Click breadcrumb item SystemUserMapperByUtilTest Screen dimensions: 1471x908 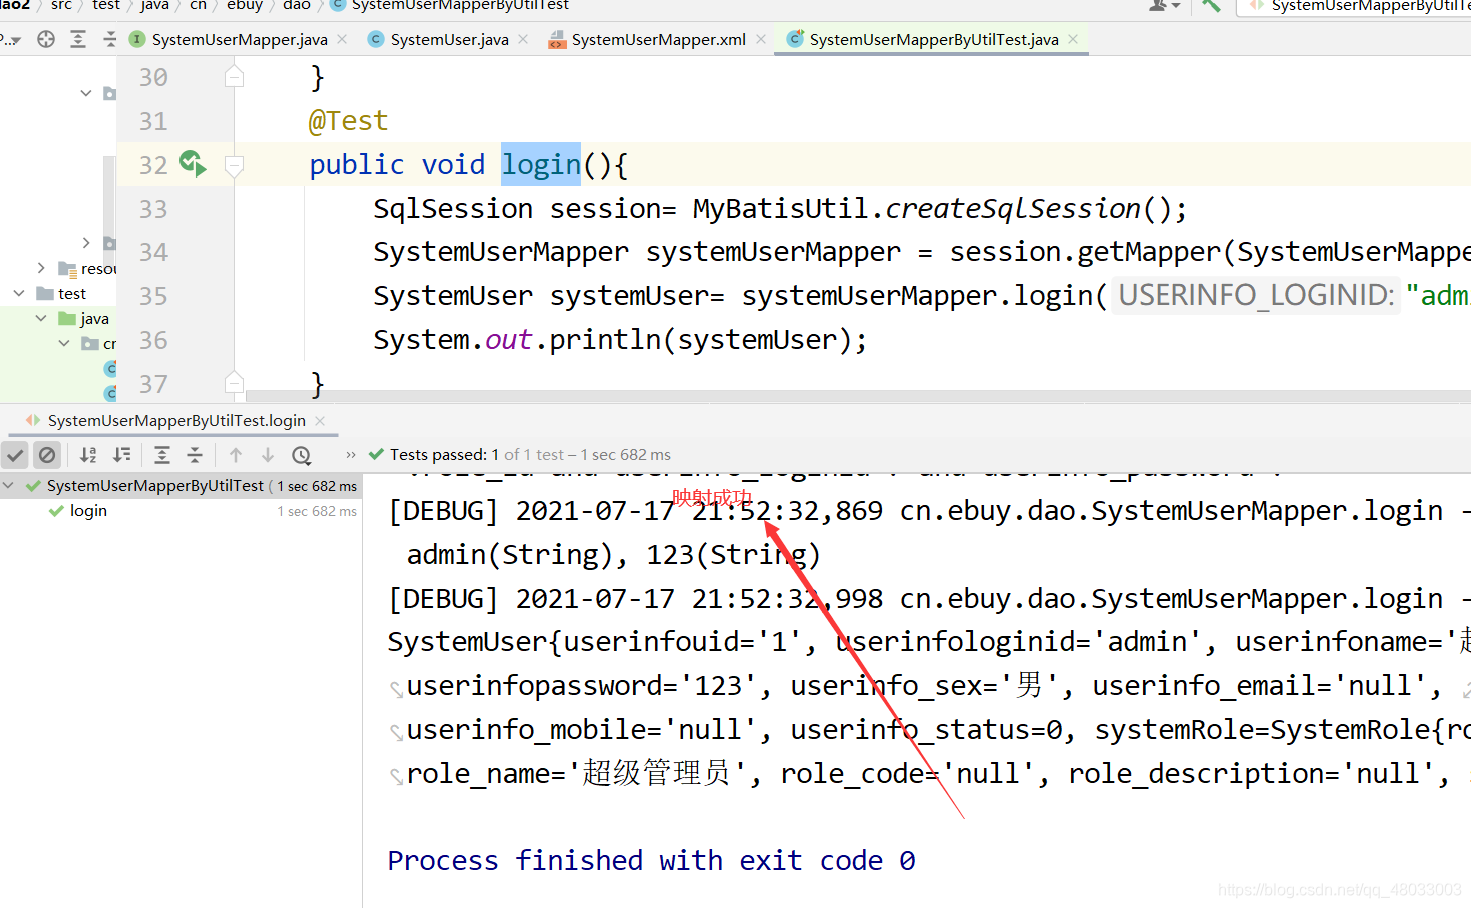[x=460, y=6]
